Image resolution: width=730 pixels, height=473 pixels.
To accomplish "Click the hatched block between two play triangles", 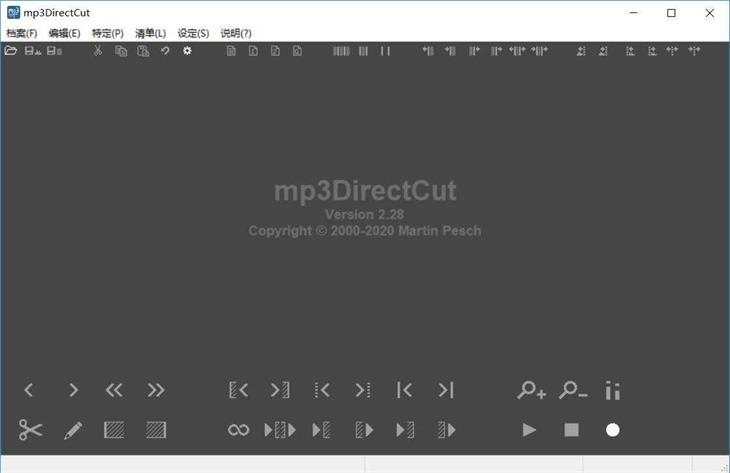I will click(x=280, y=430).
